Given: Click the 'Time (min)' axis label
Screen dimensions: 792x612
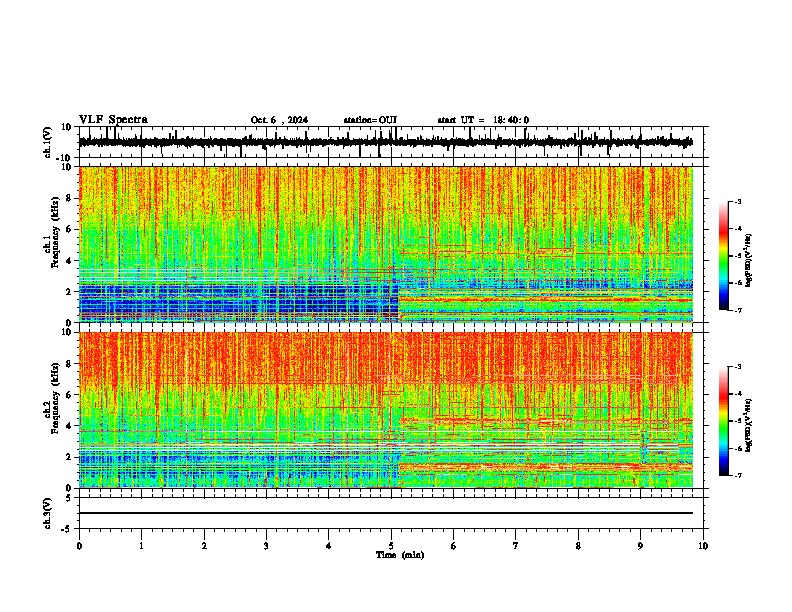Looking at the screenshot, I should coord(400,555).
